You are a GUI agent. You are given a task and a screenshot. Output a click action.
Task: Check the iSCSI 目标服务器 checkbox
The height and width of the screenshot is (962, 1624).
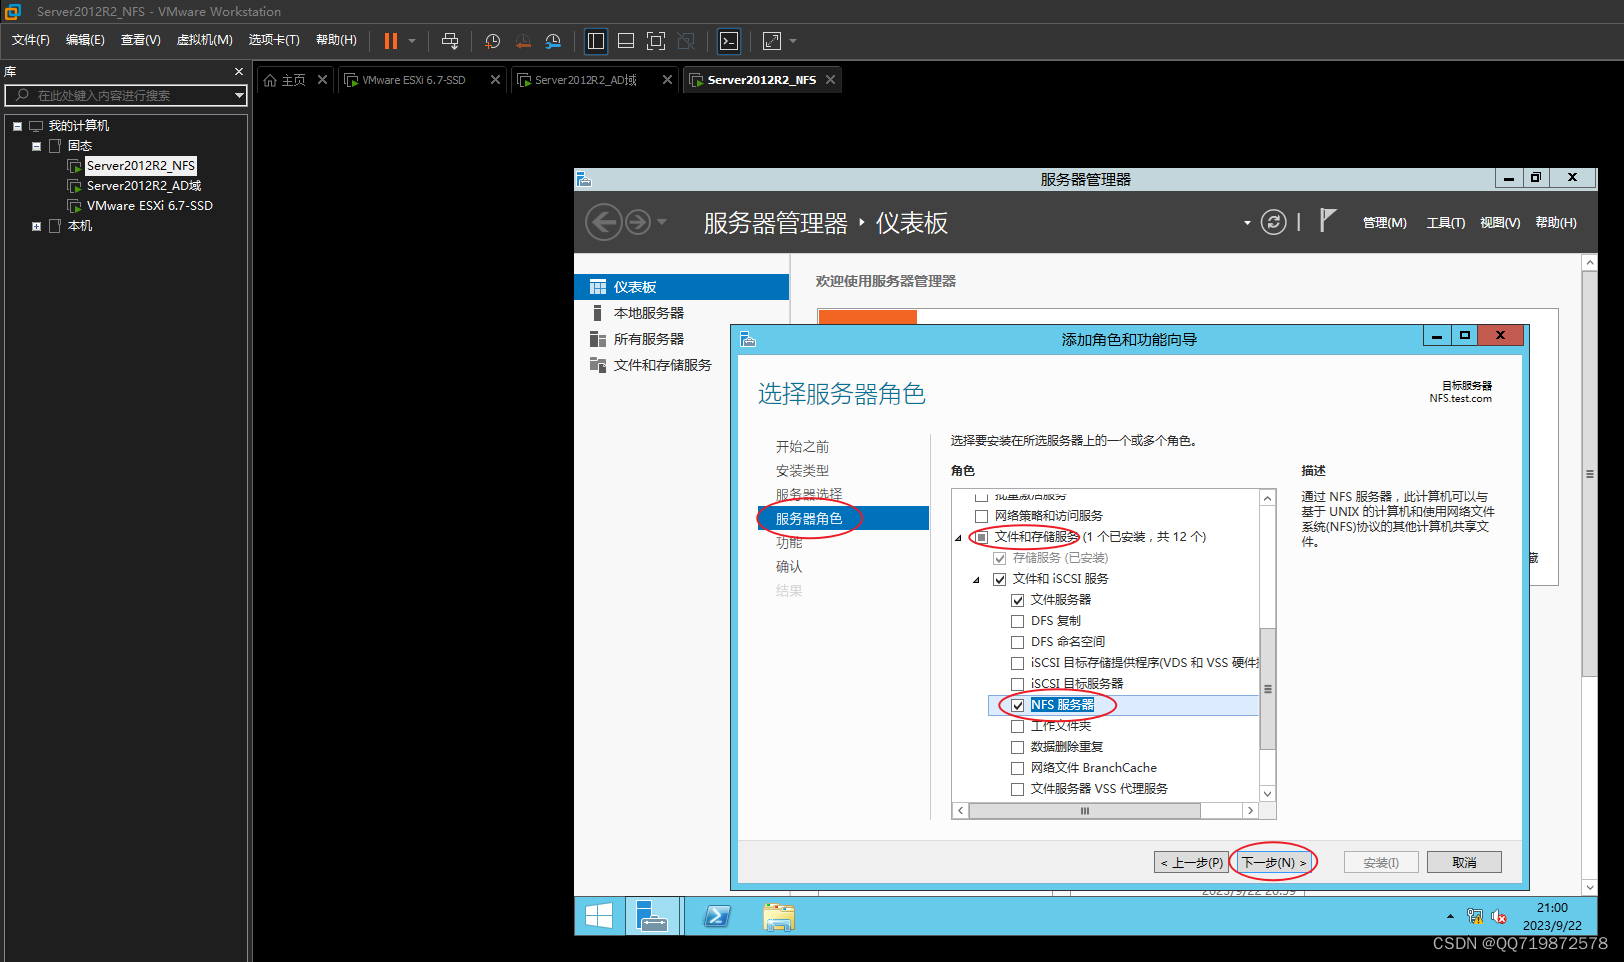[1017, 684]
